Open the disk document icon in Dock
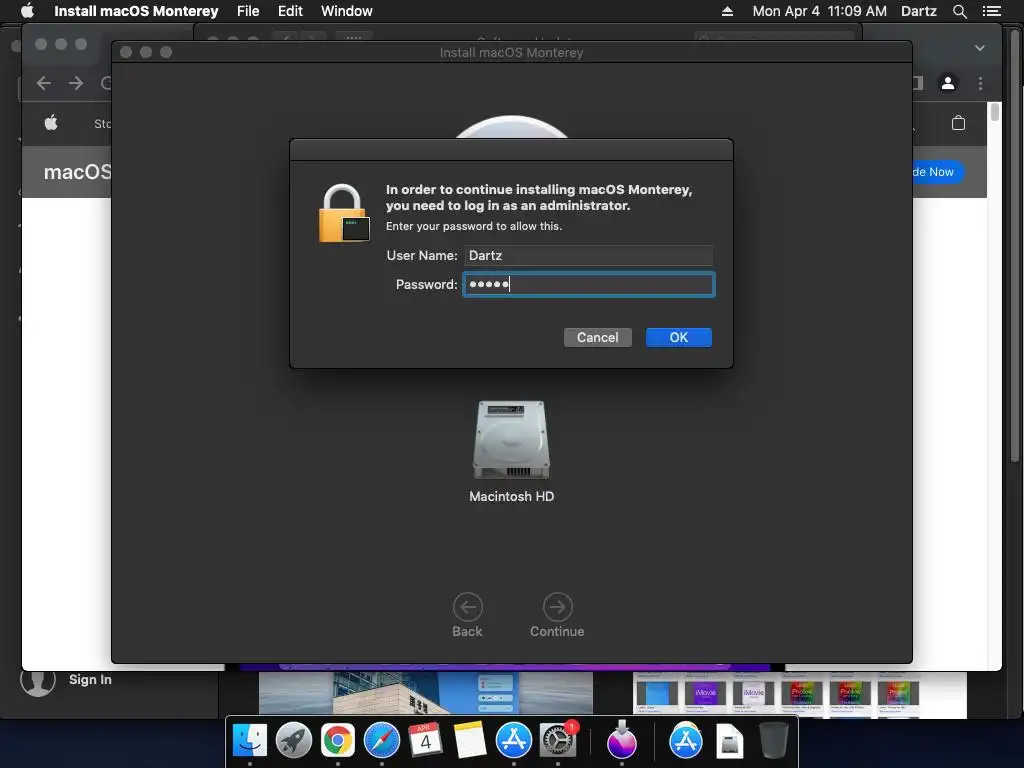Screen dimensions: 1024x768 pyautogui.click(x=729, y=742)
